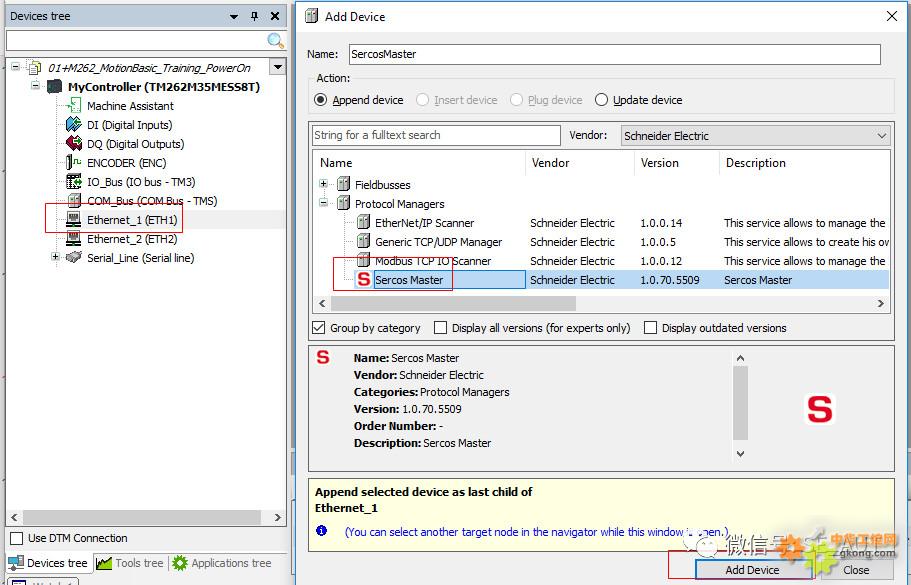Click the MyController device icon
This screenshot has width=911, height=585.
55,87
